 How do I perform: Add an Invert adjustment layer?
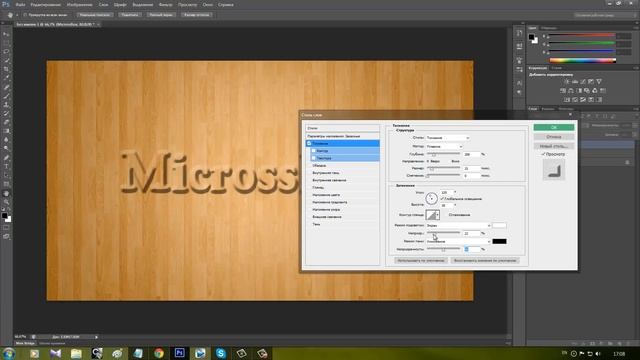tap(567, 100)
